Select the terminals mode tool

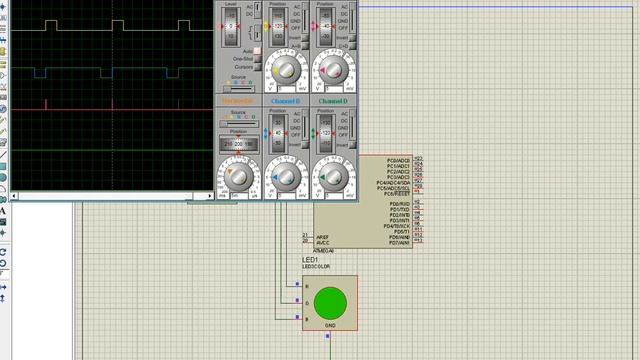[3, 64]
